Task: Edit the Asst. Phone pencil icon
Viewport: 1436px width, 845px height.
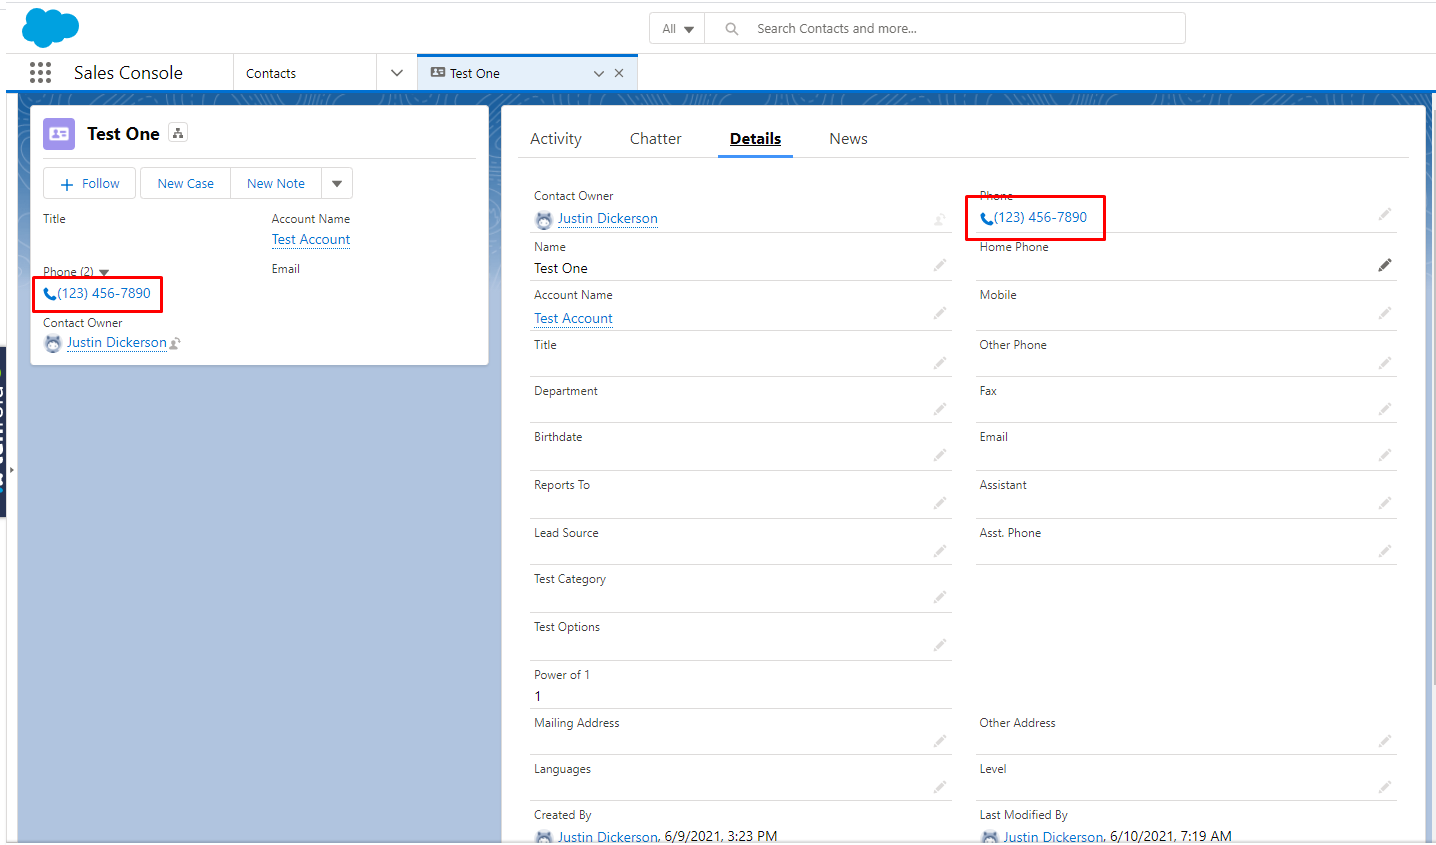Action: 1385,551
